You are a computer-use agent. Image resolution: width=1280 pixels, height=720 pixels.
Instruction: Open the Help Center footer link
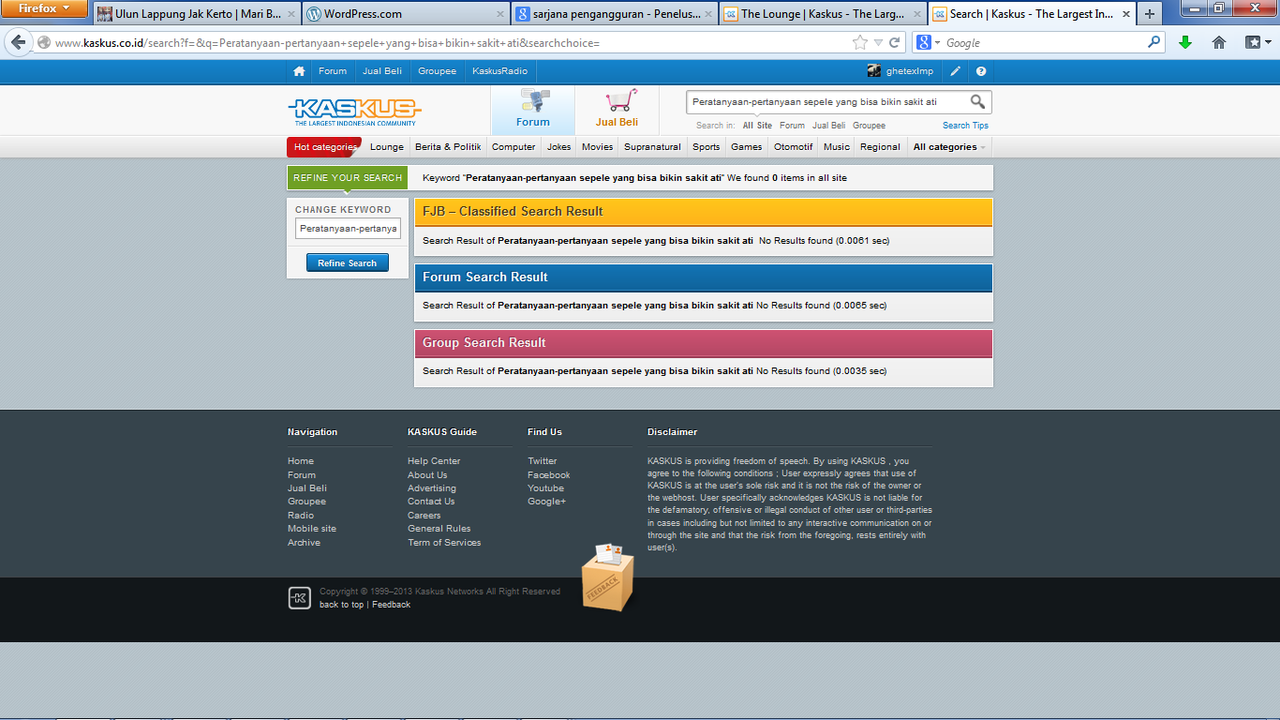[x=434, y=461]
